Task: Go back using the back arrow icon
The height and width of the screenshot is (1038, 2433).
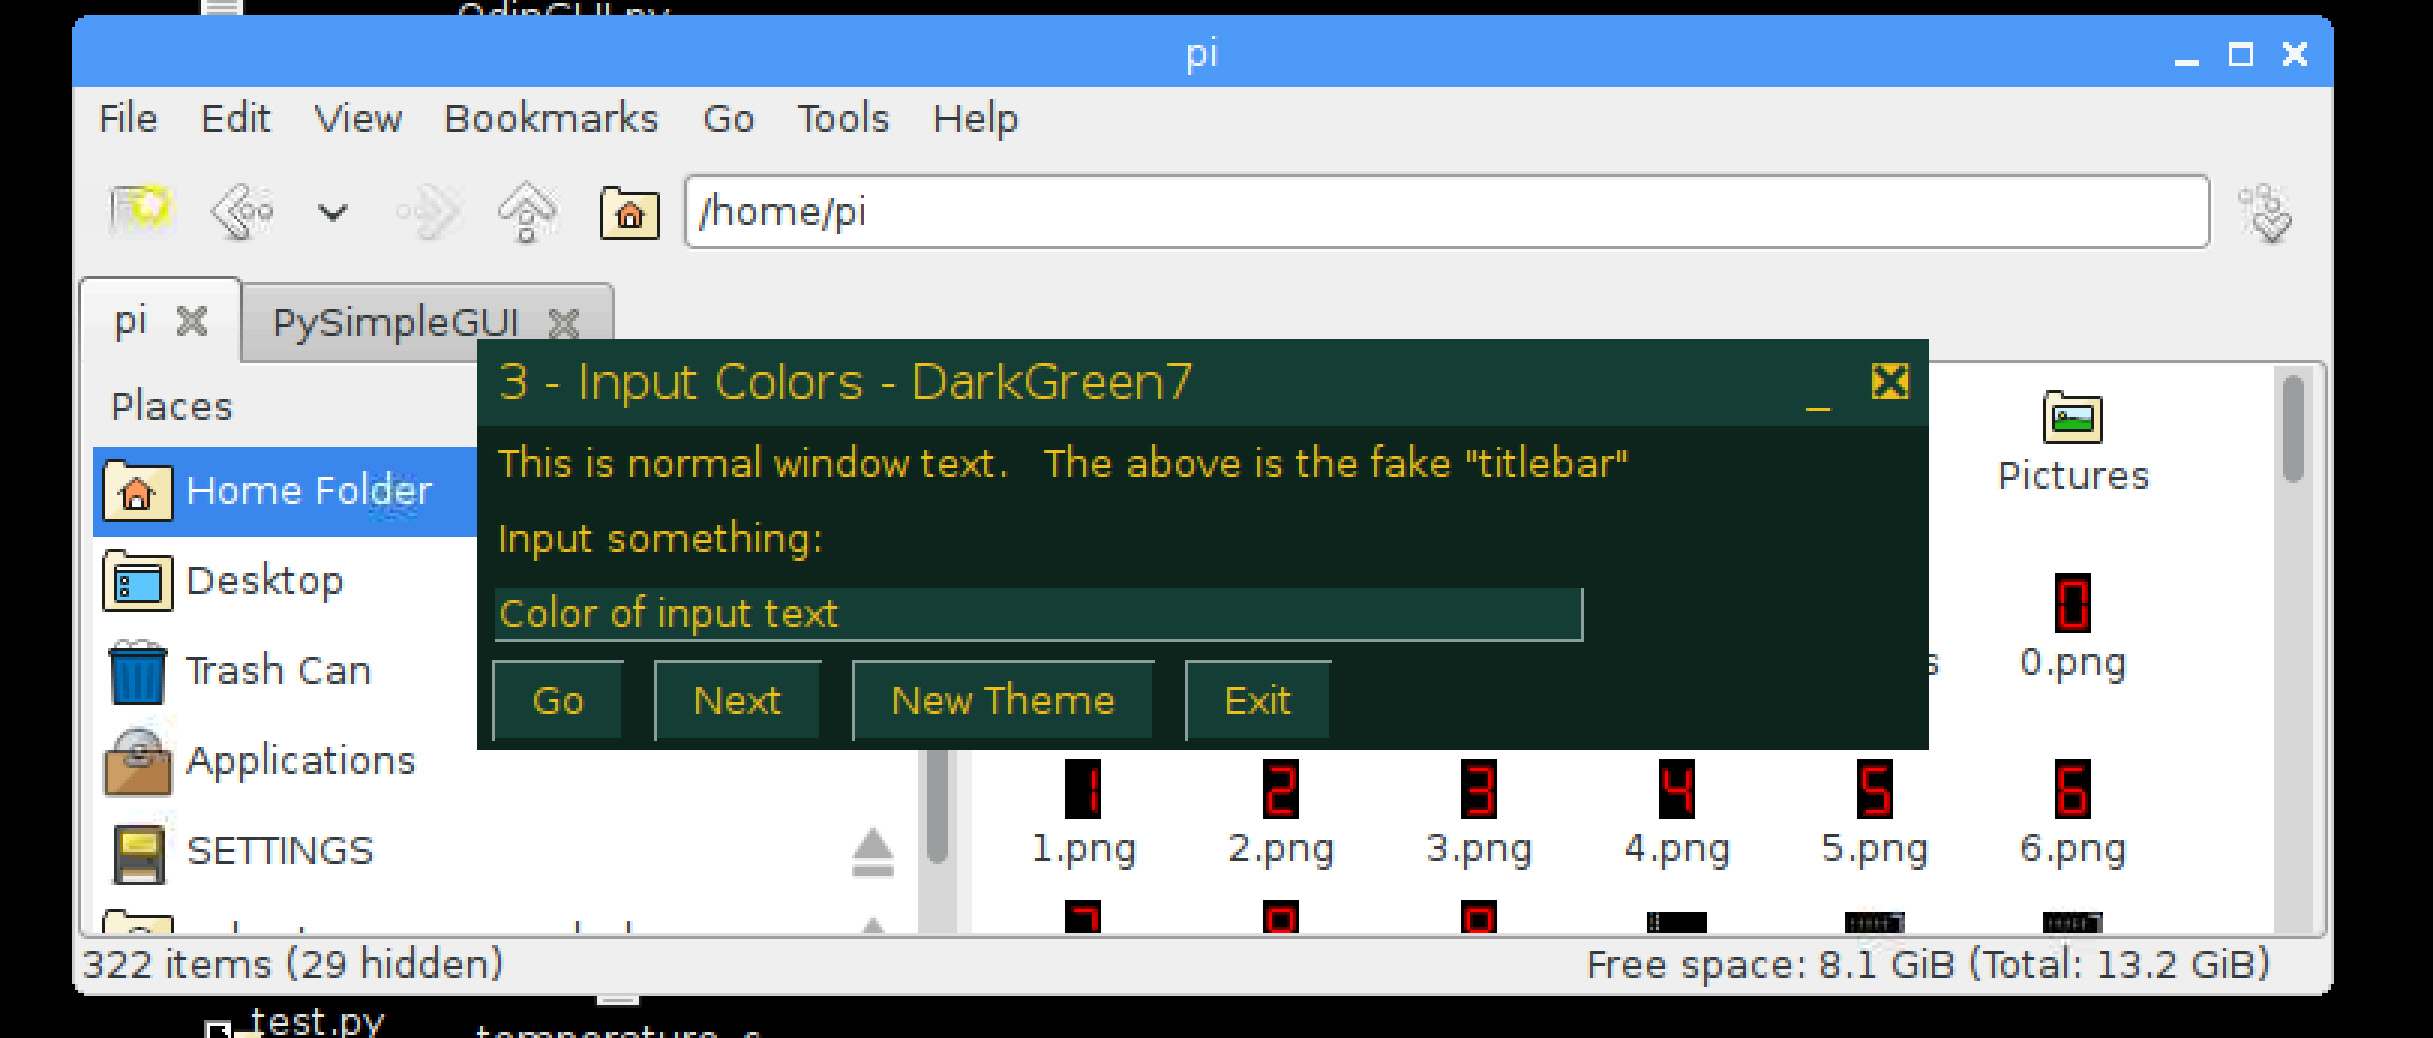Action: click(x=242, y=211)
